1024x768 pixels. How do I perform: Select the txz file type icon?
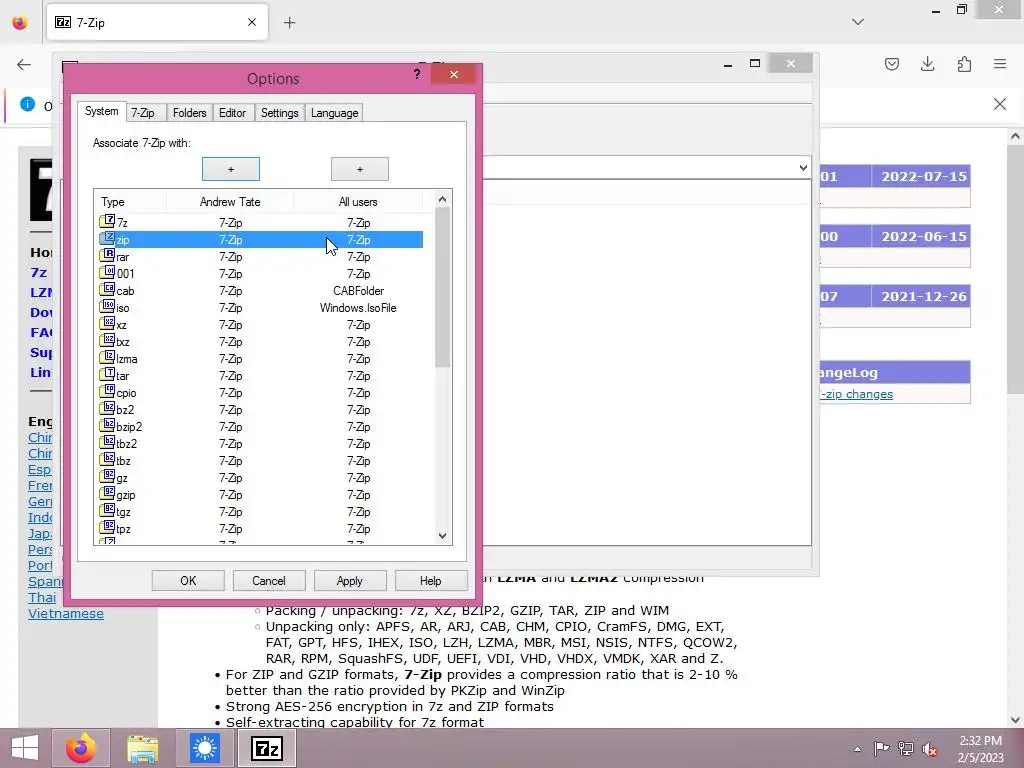tap(107, 341)
